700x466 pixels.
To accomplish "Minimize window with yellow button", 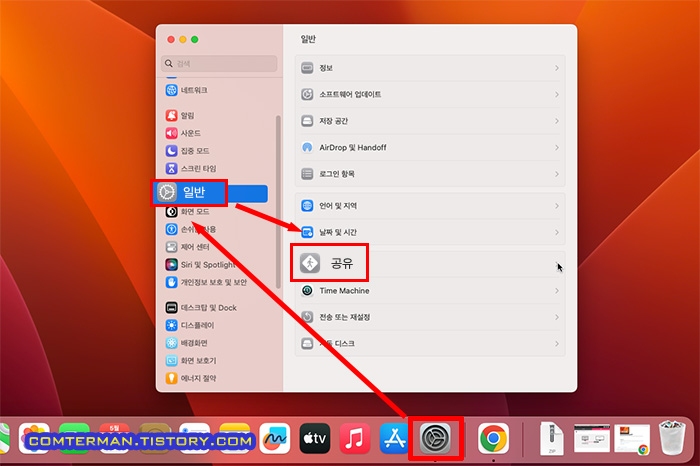I will pos(183,39).
